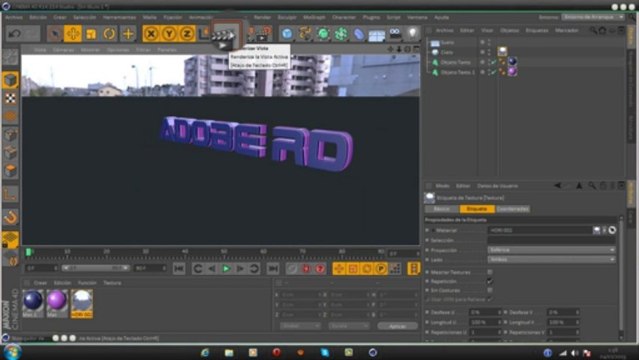This screenshot has height=360, width=639.
Task: Toggle Z axis lock button
Action: click(x=187, y=33)
